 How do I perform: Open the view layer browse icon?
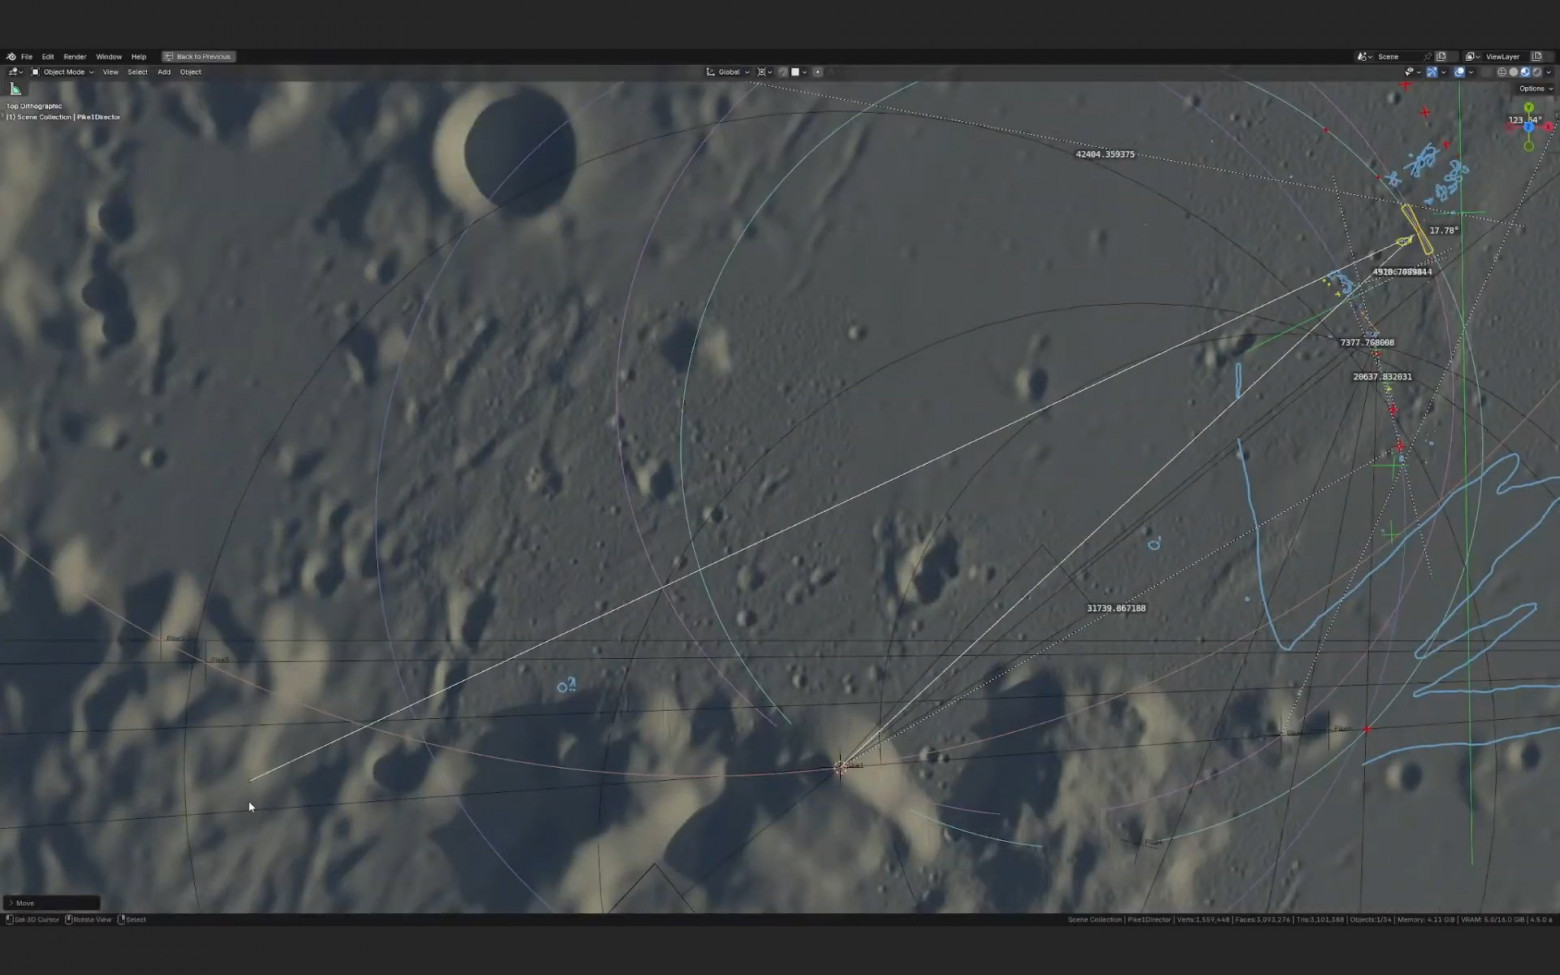tap(1472, 57)
